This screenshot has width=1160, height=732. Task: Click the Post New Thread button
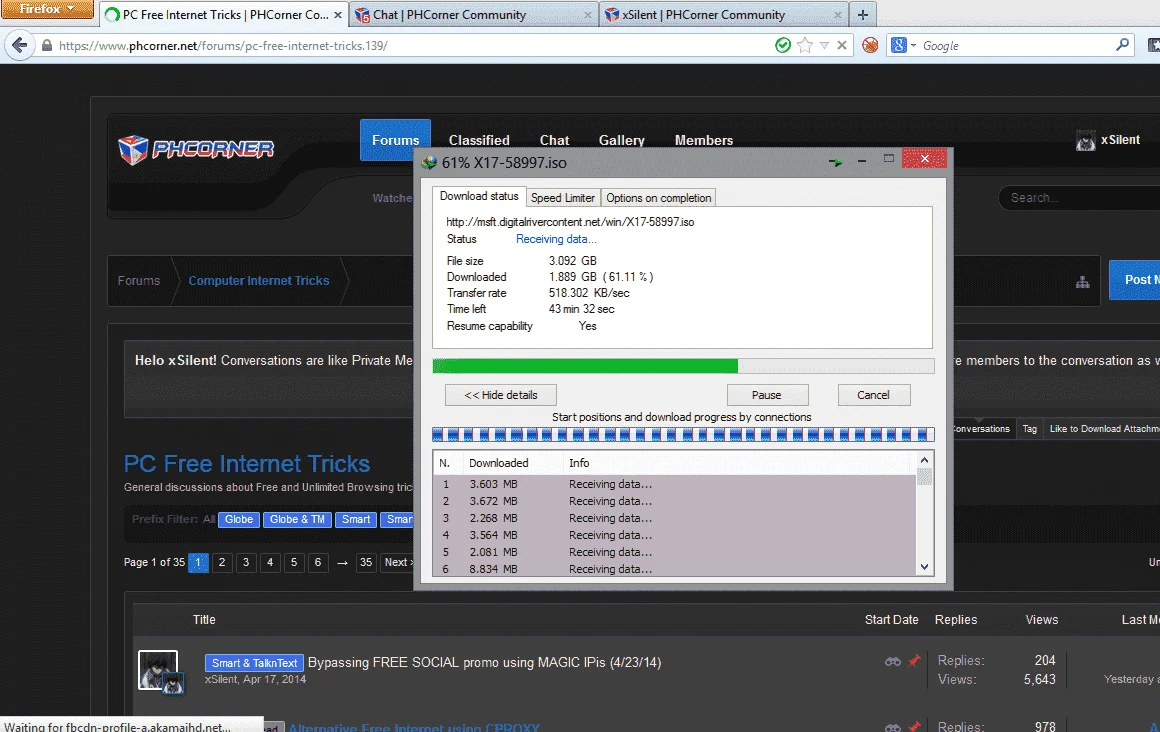1134,280
